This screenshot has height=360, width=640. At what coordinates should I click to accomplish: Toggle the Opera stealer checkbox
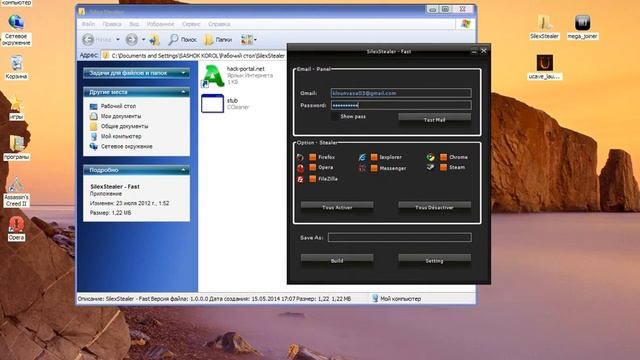pos(313,167)
